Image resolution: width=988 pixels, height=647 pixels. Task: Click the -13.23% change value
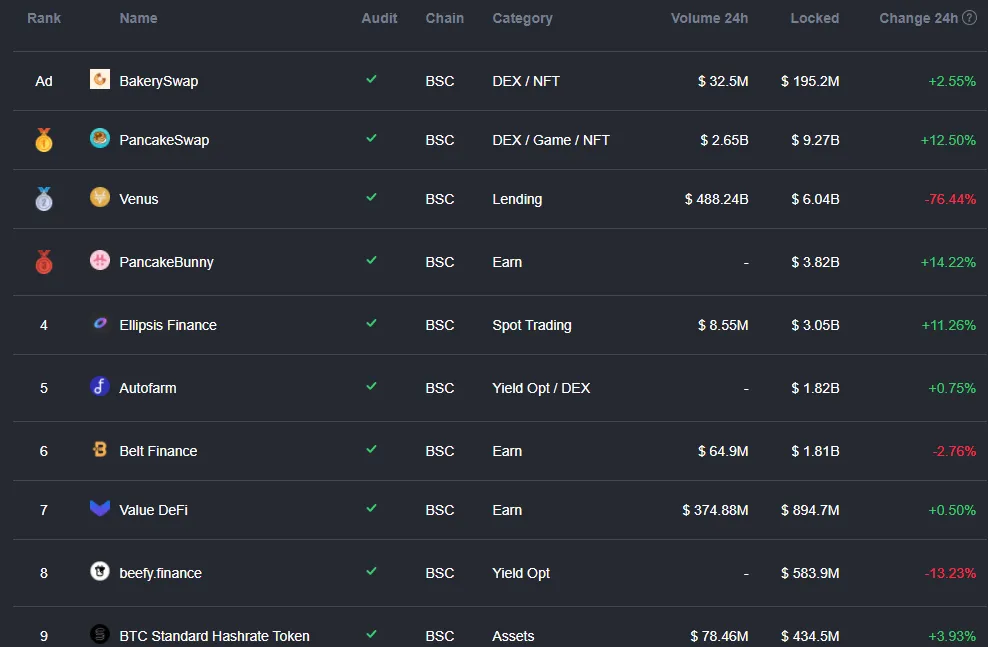(950, 573)
